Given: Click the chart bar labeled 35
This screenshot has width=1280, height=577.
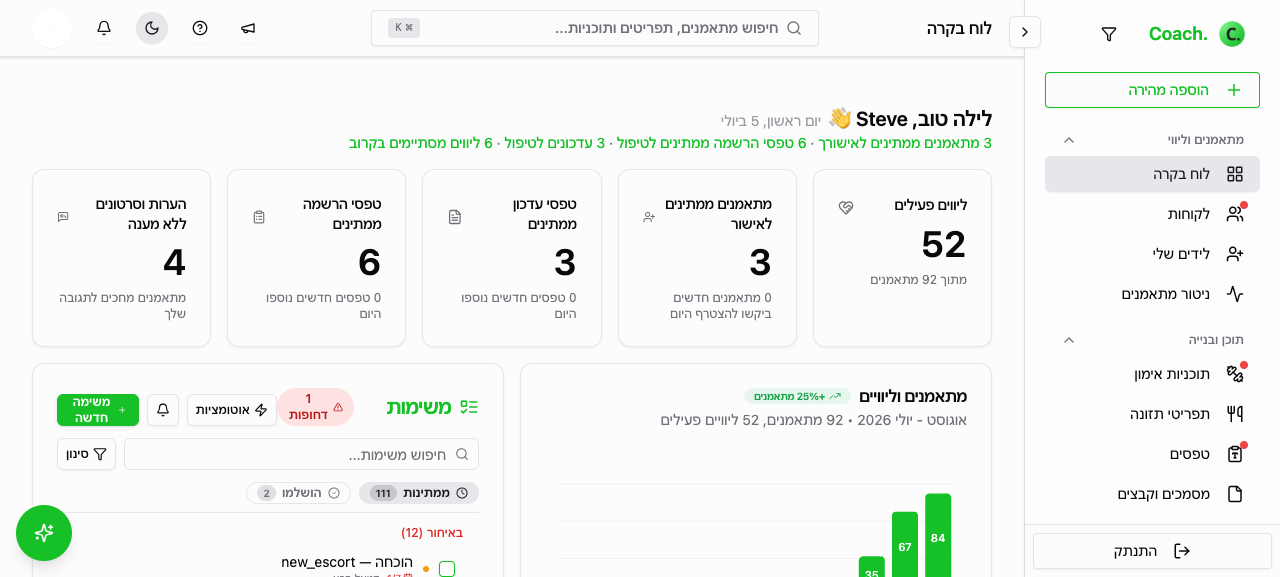Looking at the screenshot, I should point(872,567).
